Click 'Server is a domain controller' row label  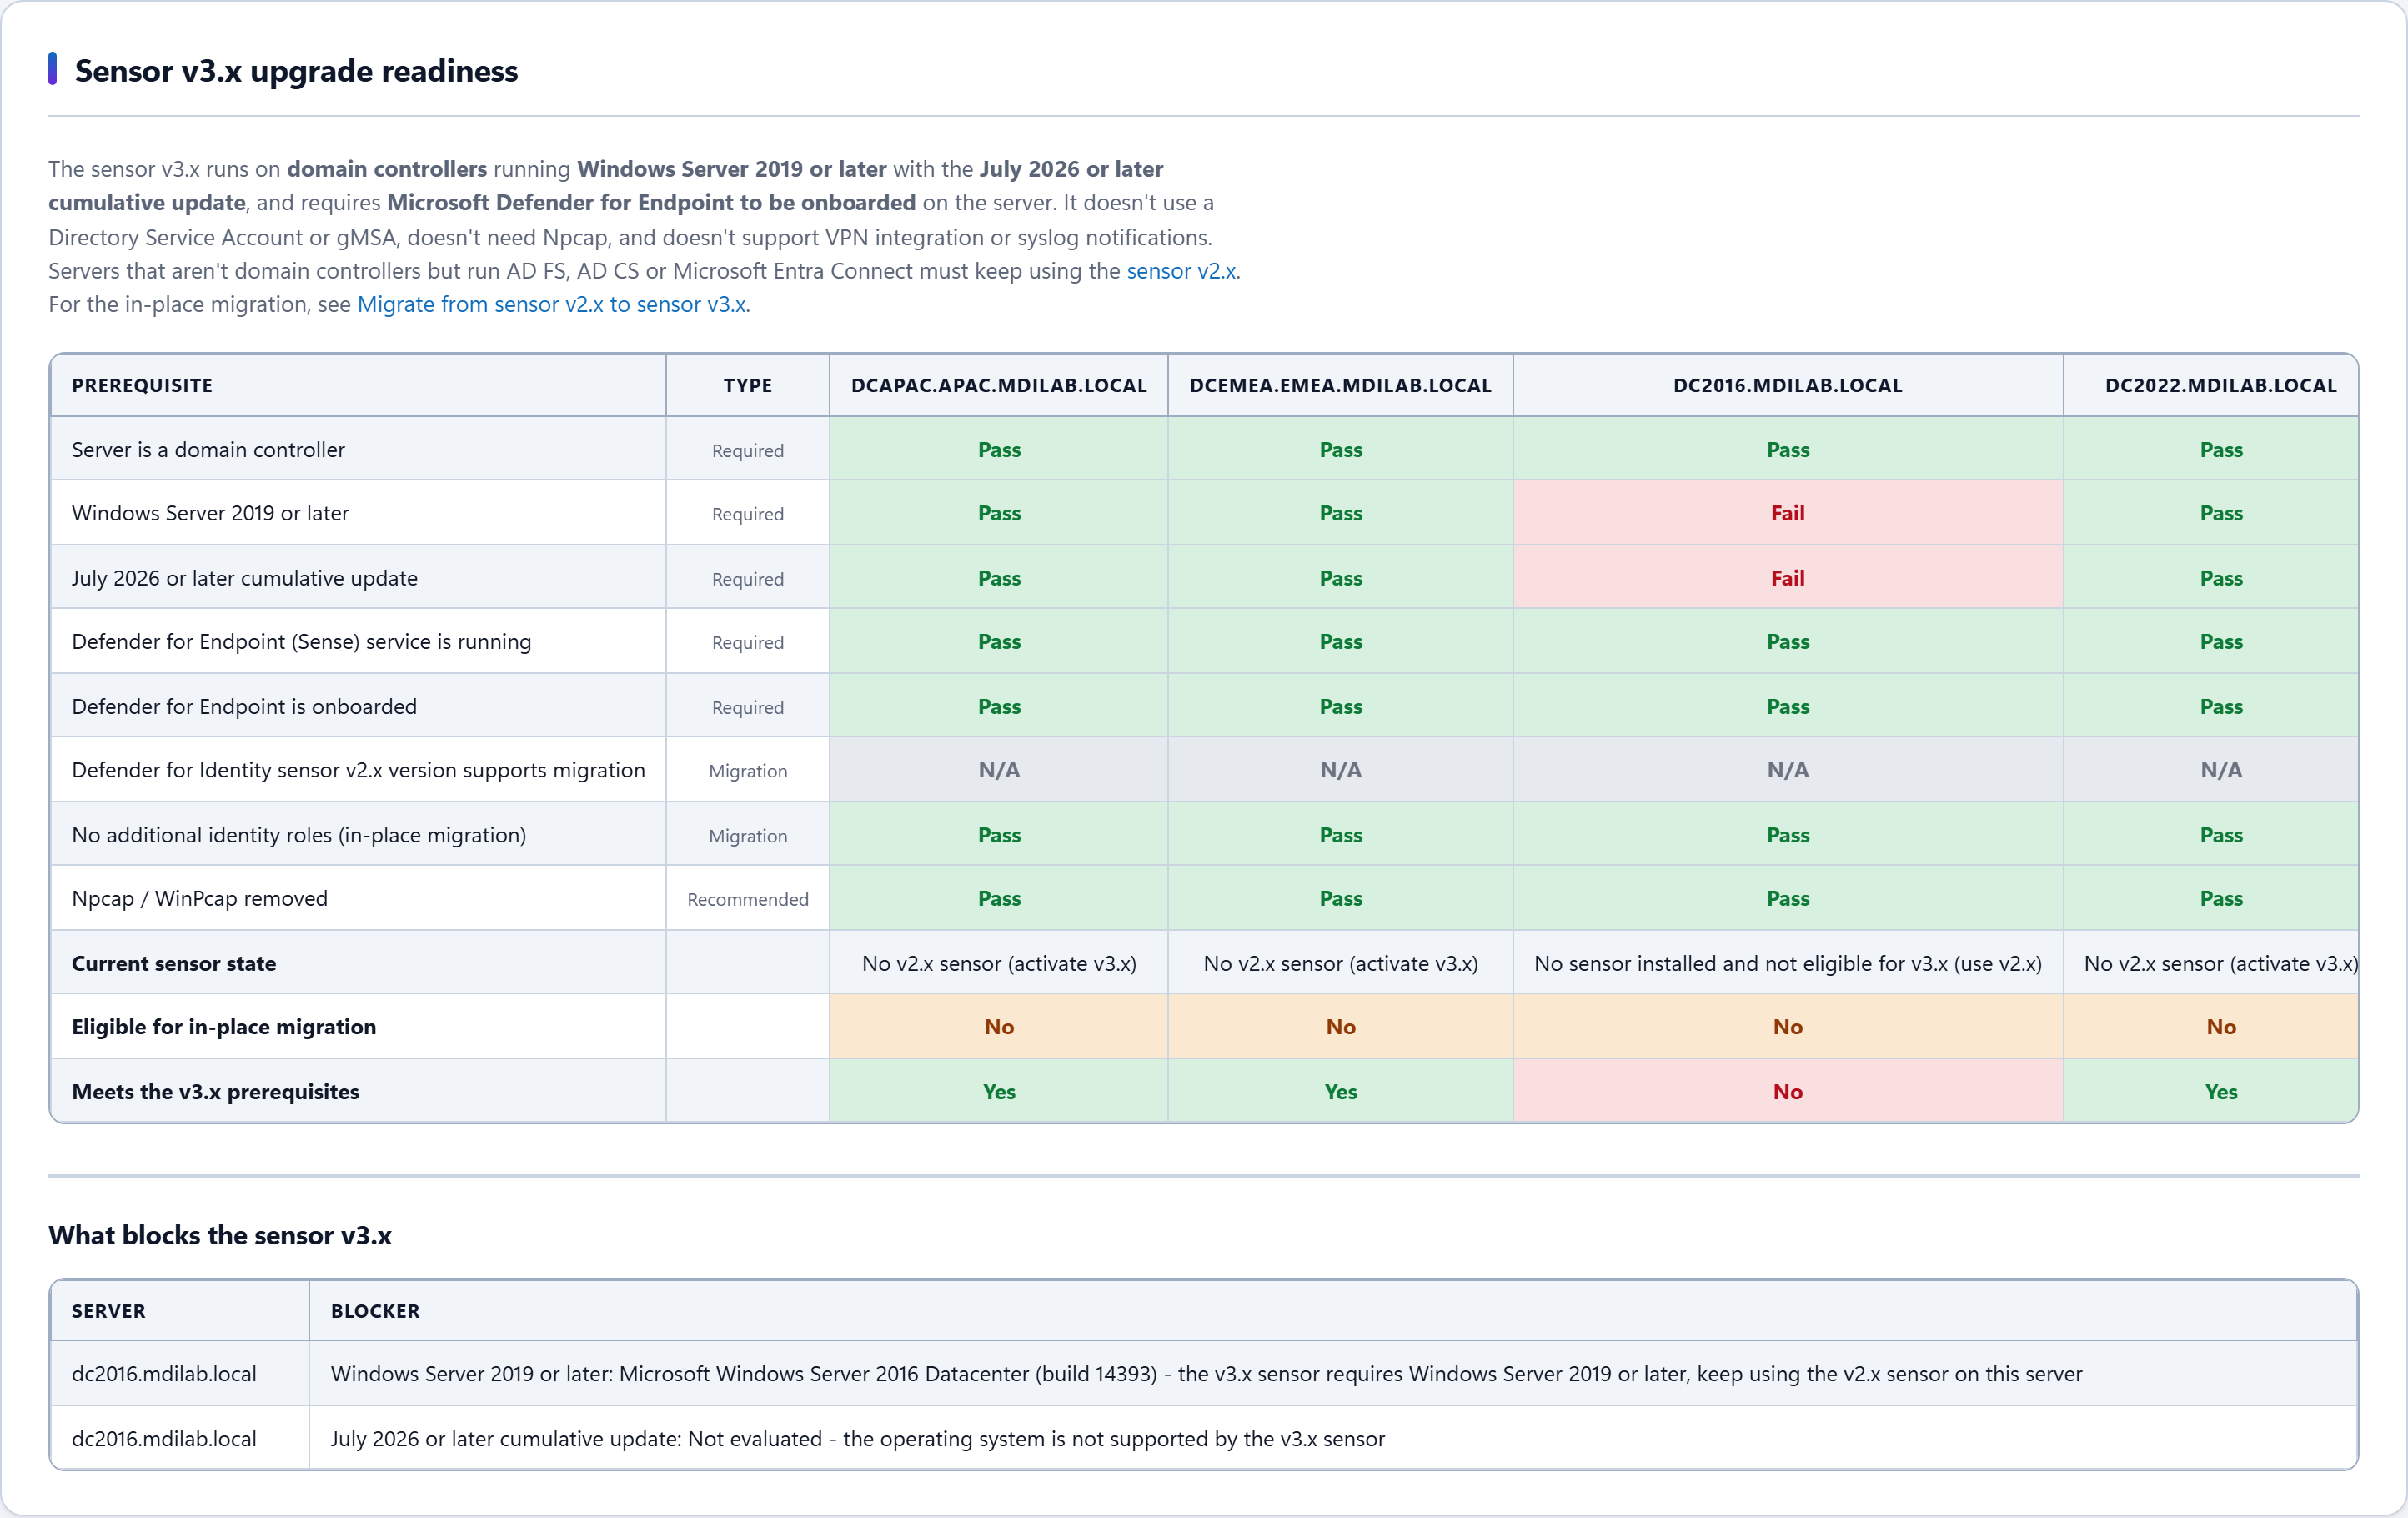(208, 450)
